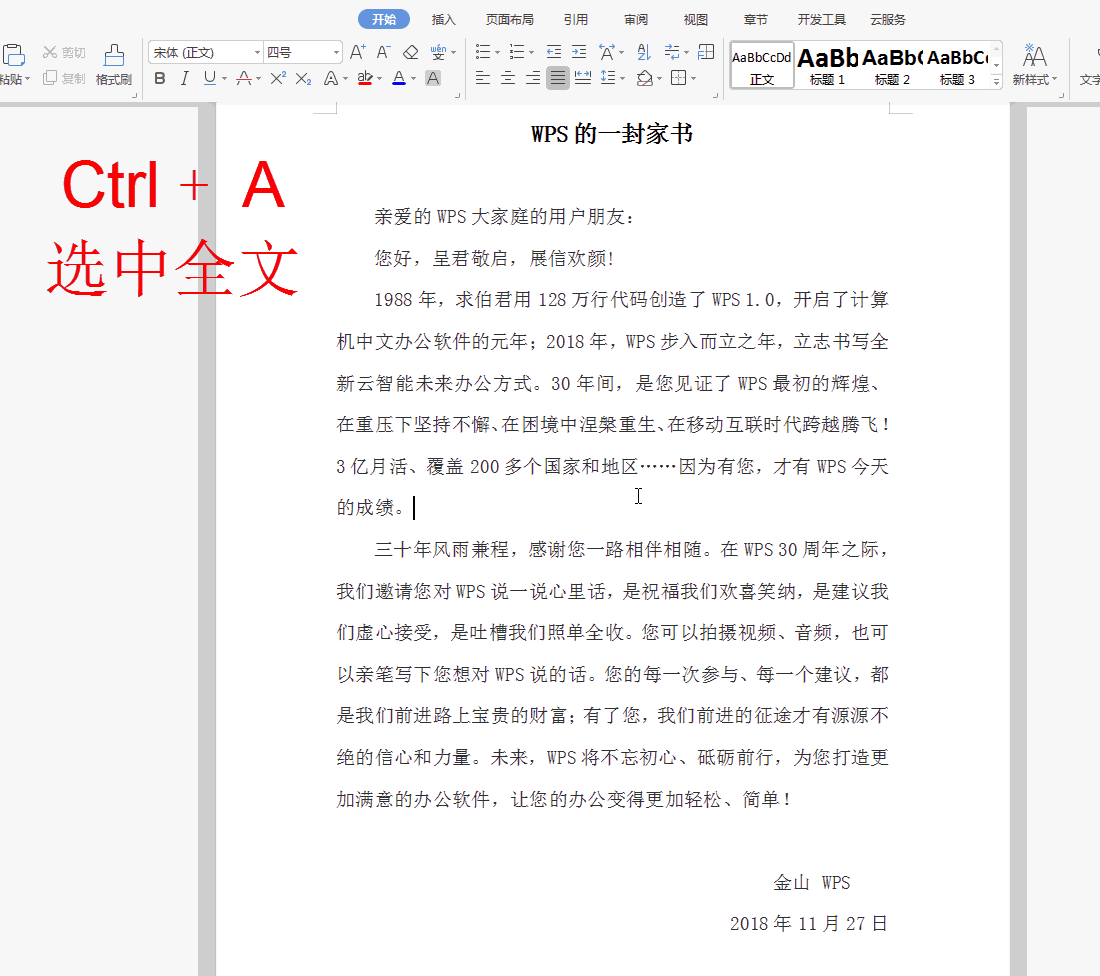Switch to the 开始 (Home) tab
Viewport: 1100px width, 976px height.
click(x=384, y=19)
